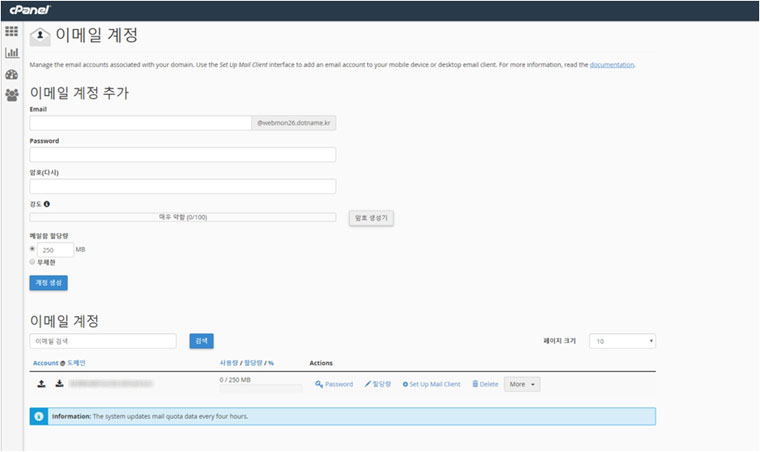This screenshot has height=452, width=760.
Task: Click the 암호 생성기 password generator button
Action: [371, 217]
